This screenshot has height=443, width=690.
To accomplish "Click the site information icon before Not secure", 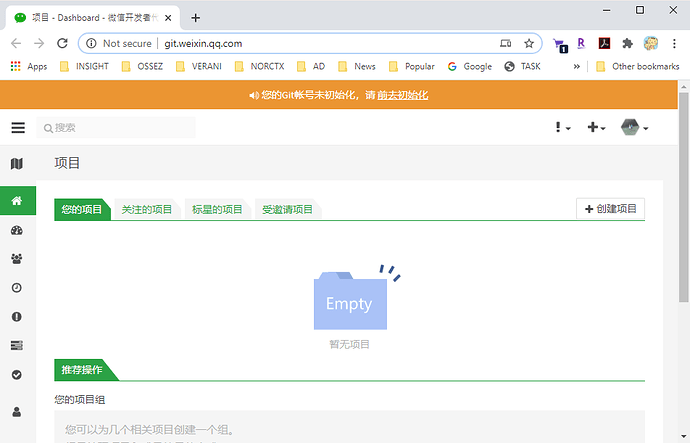I will coord(91,43).
